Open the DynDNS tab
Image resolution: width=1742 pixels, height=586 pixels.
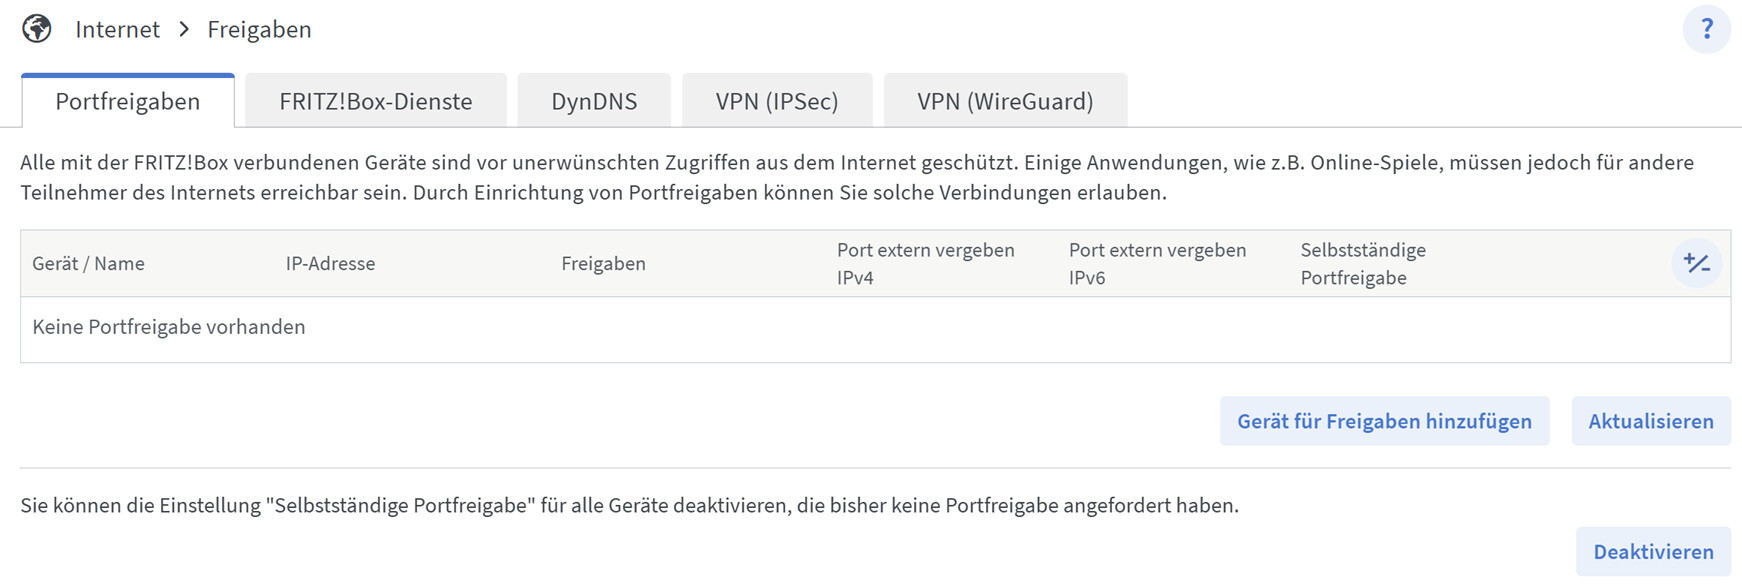click(x=594, y=101)
